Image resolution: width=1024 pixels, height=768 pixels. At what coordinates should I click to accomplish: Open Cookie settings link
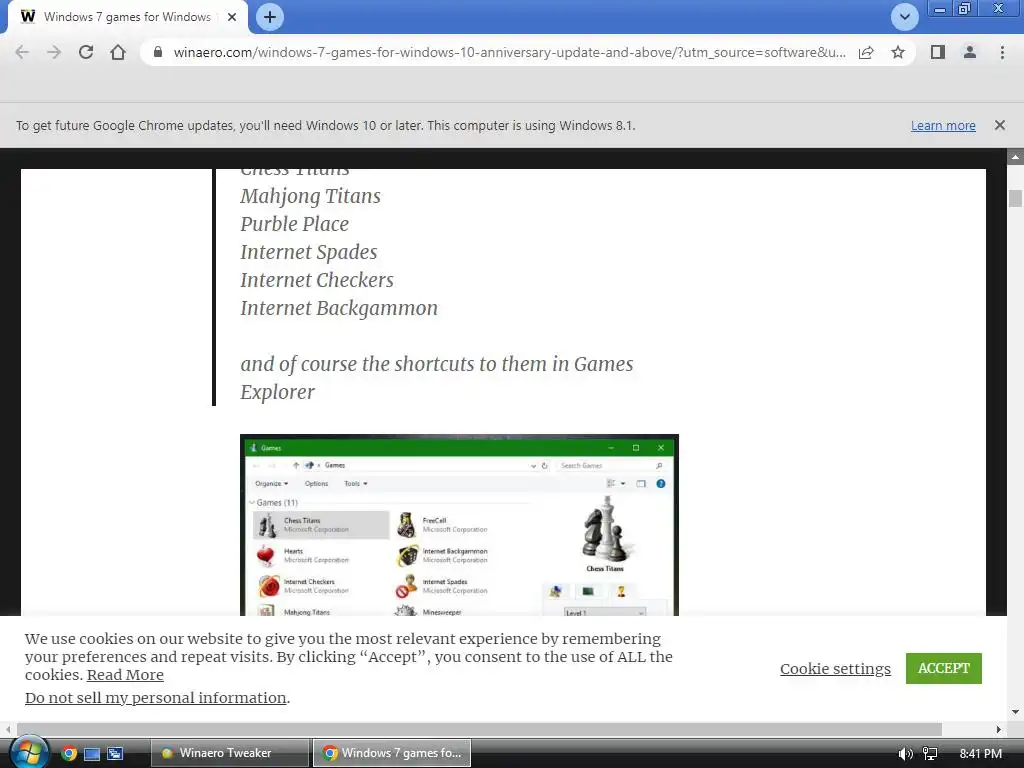click(835, 669)
